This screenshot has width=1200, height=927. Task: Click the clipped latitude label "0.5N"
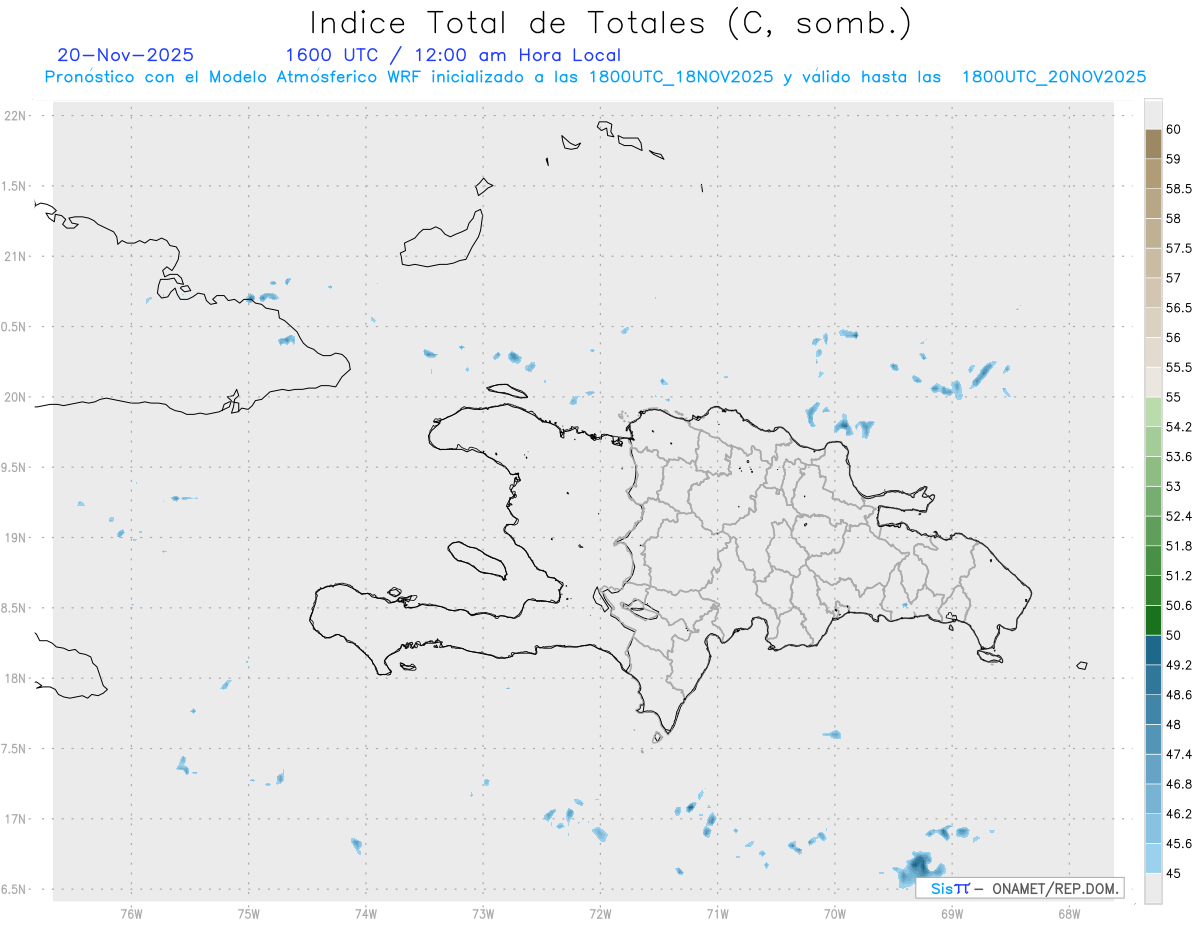15,326
